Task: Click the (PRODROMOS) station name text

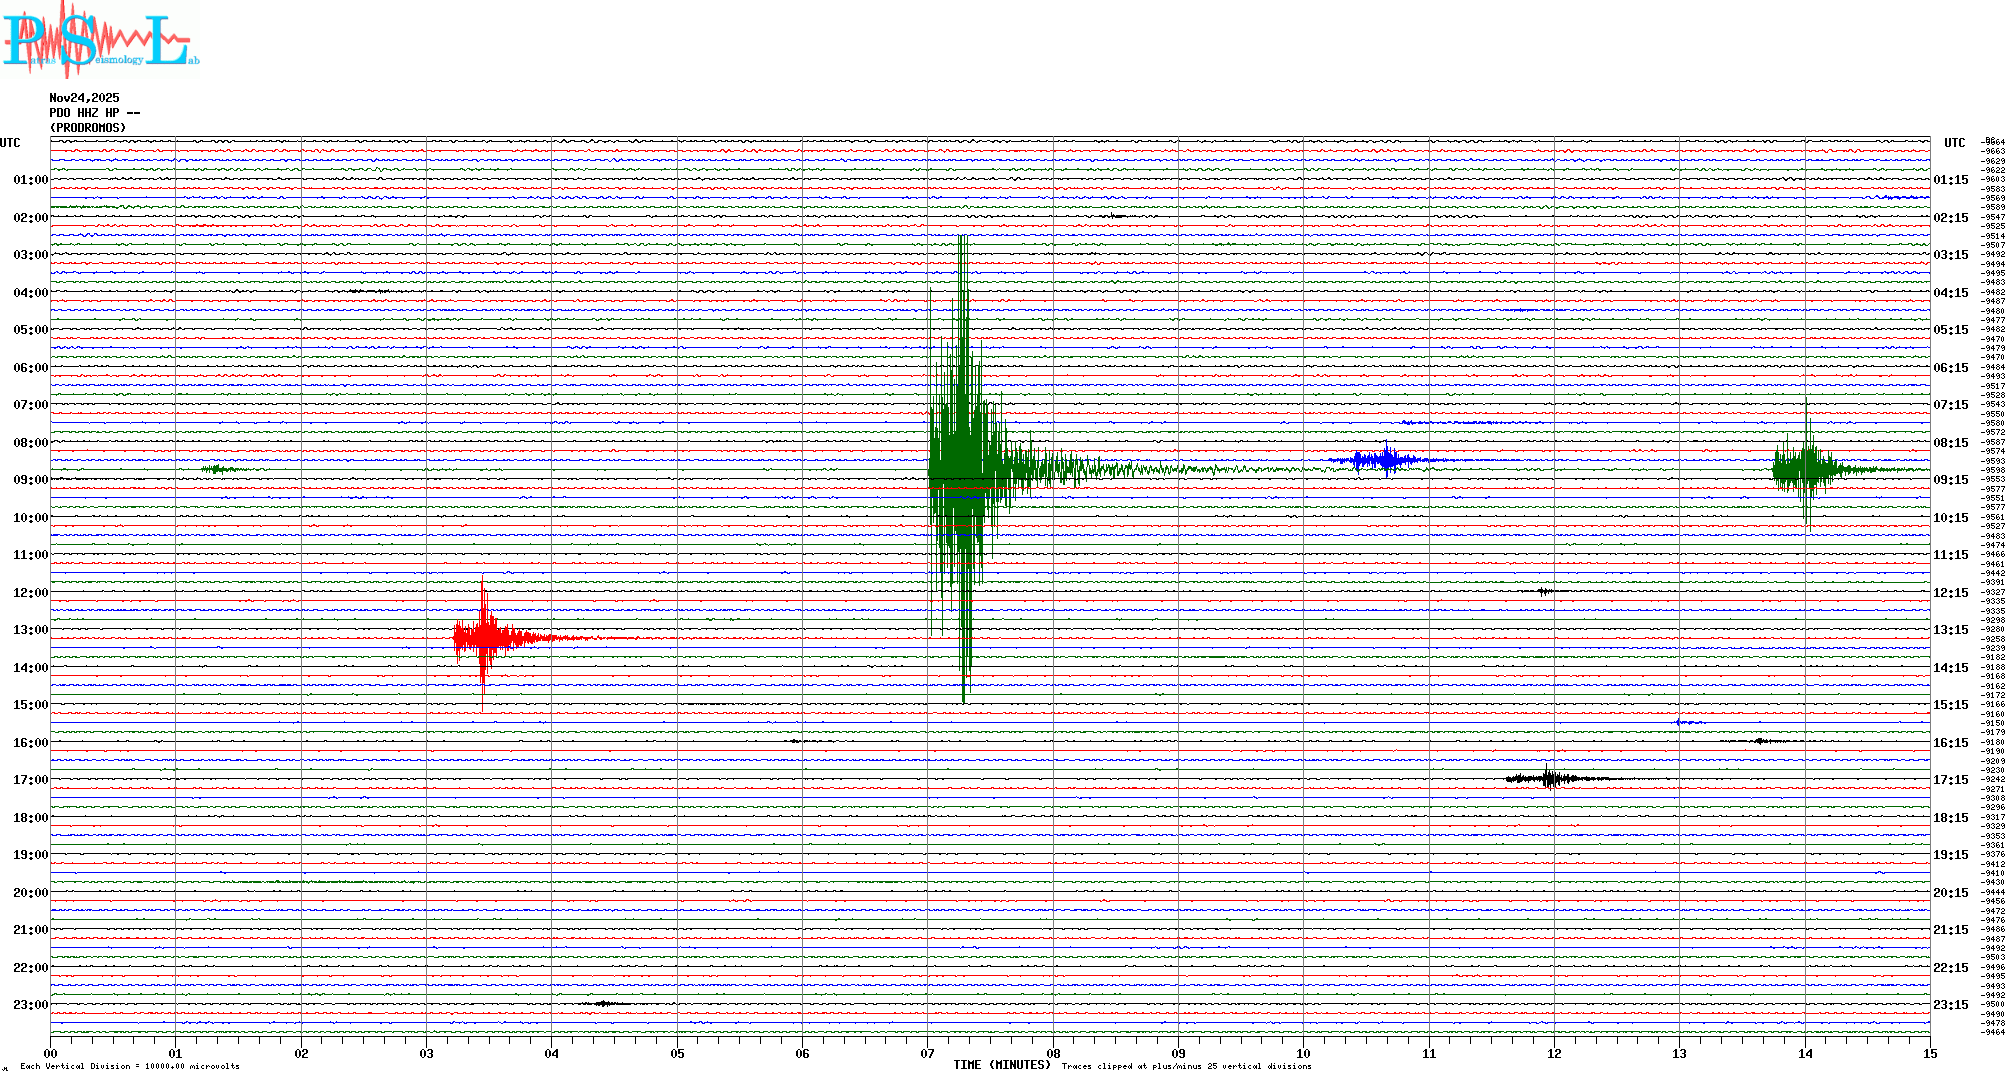Action: tap(88, 128)
